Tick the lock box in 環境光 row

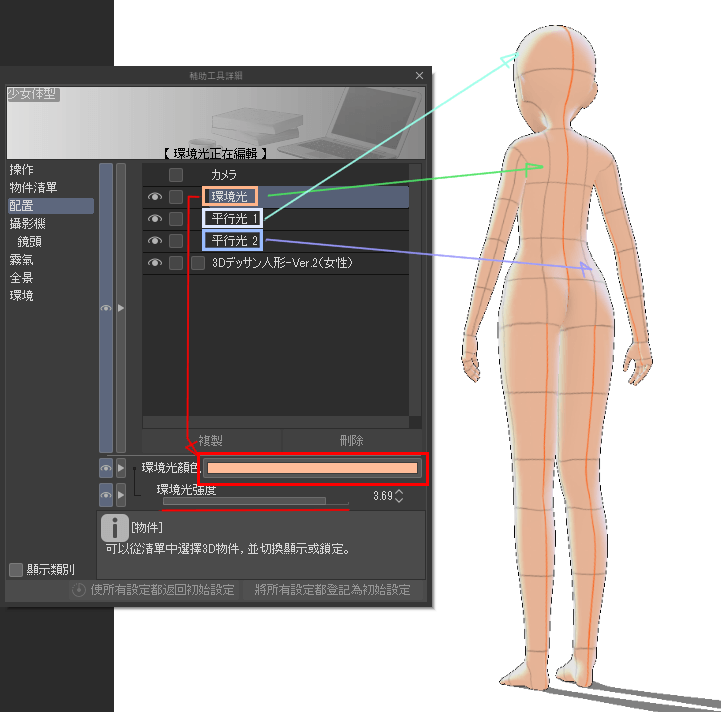click(x=176, y=197)
